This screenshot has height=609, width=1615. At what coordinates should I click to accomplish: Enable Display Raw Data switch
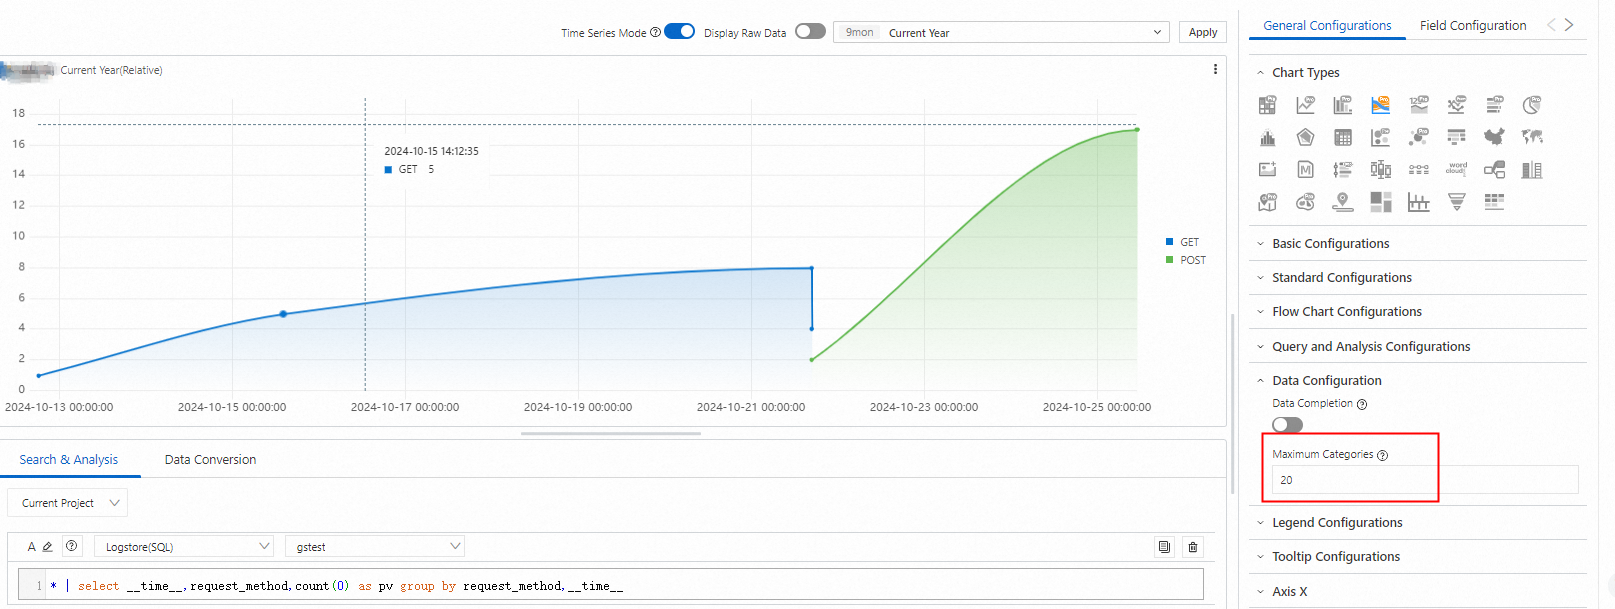pyautogui.click(x=810, y=31)
